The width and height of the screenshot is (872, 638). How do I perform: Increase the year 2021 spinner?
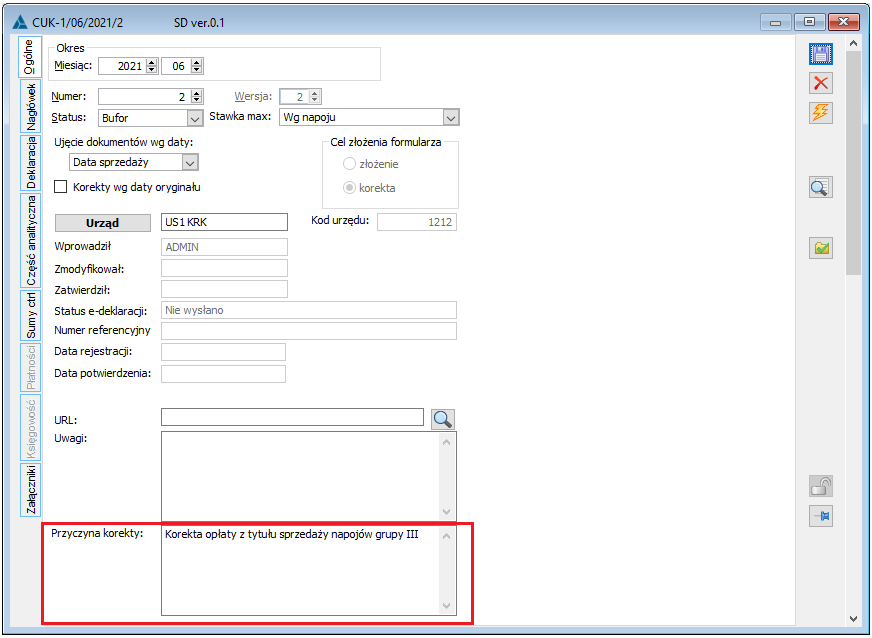click(x=152, y=62)
